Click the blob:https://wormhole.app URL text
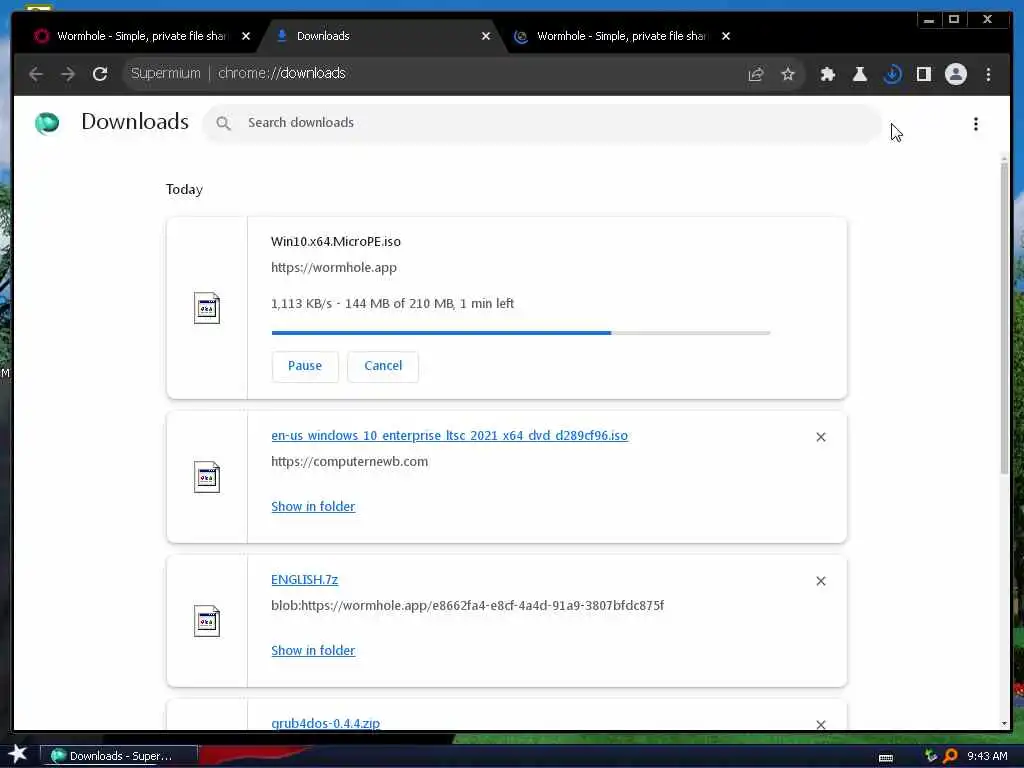This screenshot has width=1024, height=768. click(468, 605)
